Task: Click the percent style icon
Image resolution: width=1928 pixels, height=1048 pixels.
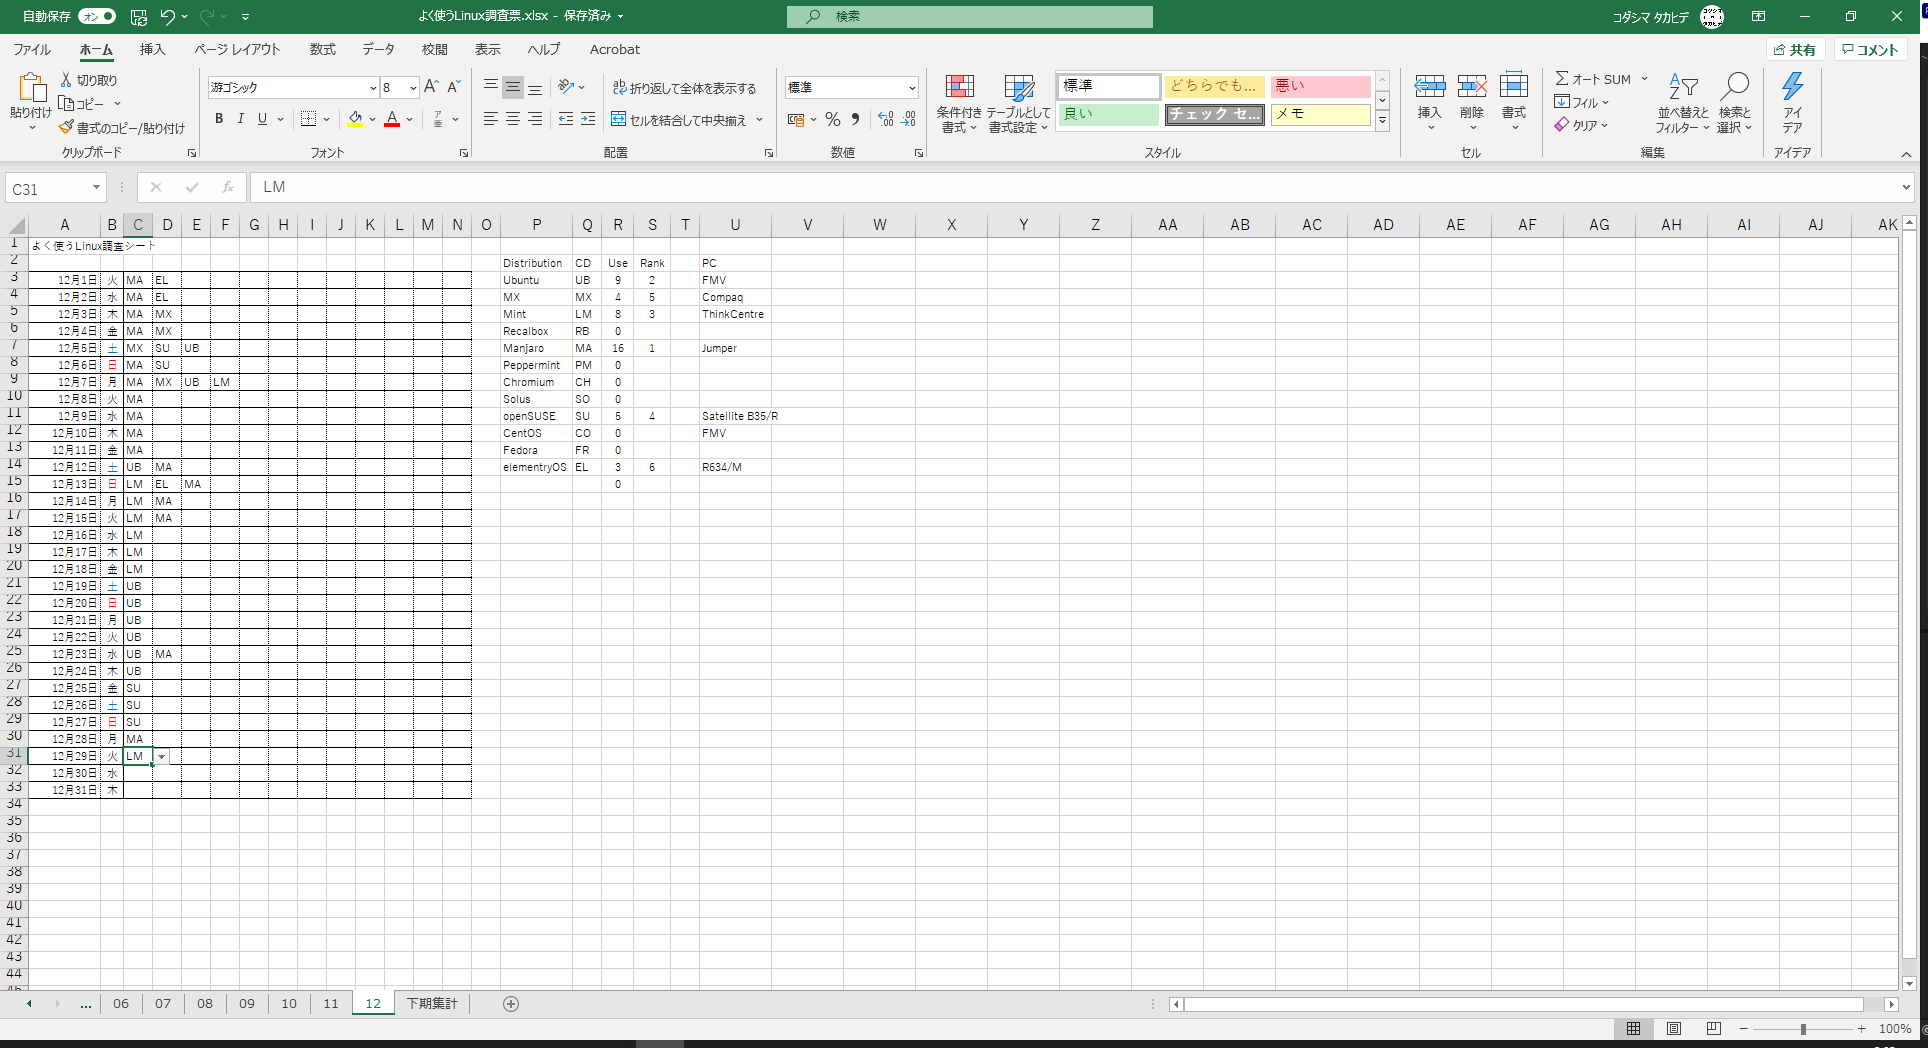Action: (832, 120)
